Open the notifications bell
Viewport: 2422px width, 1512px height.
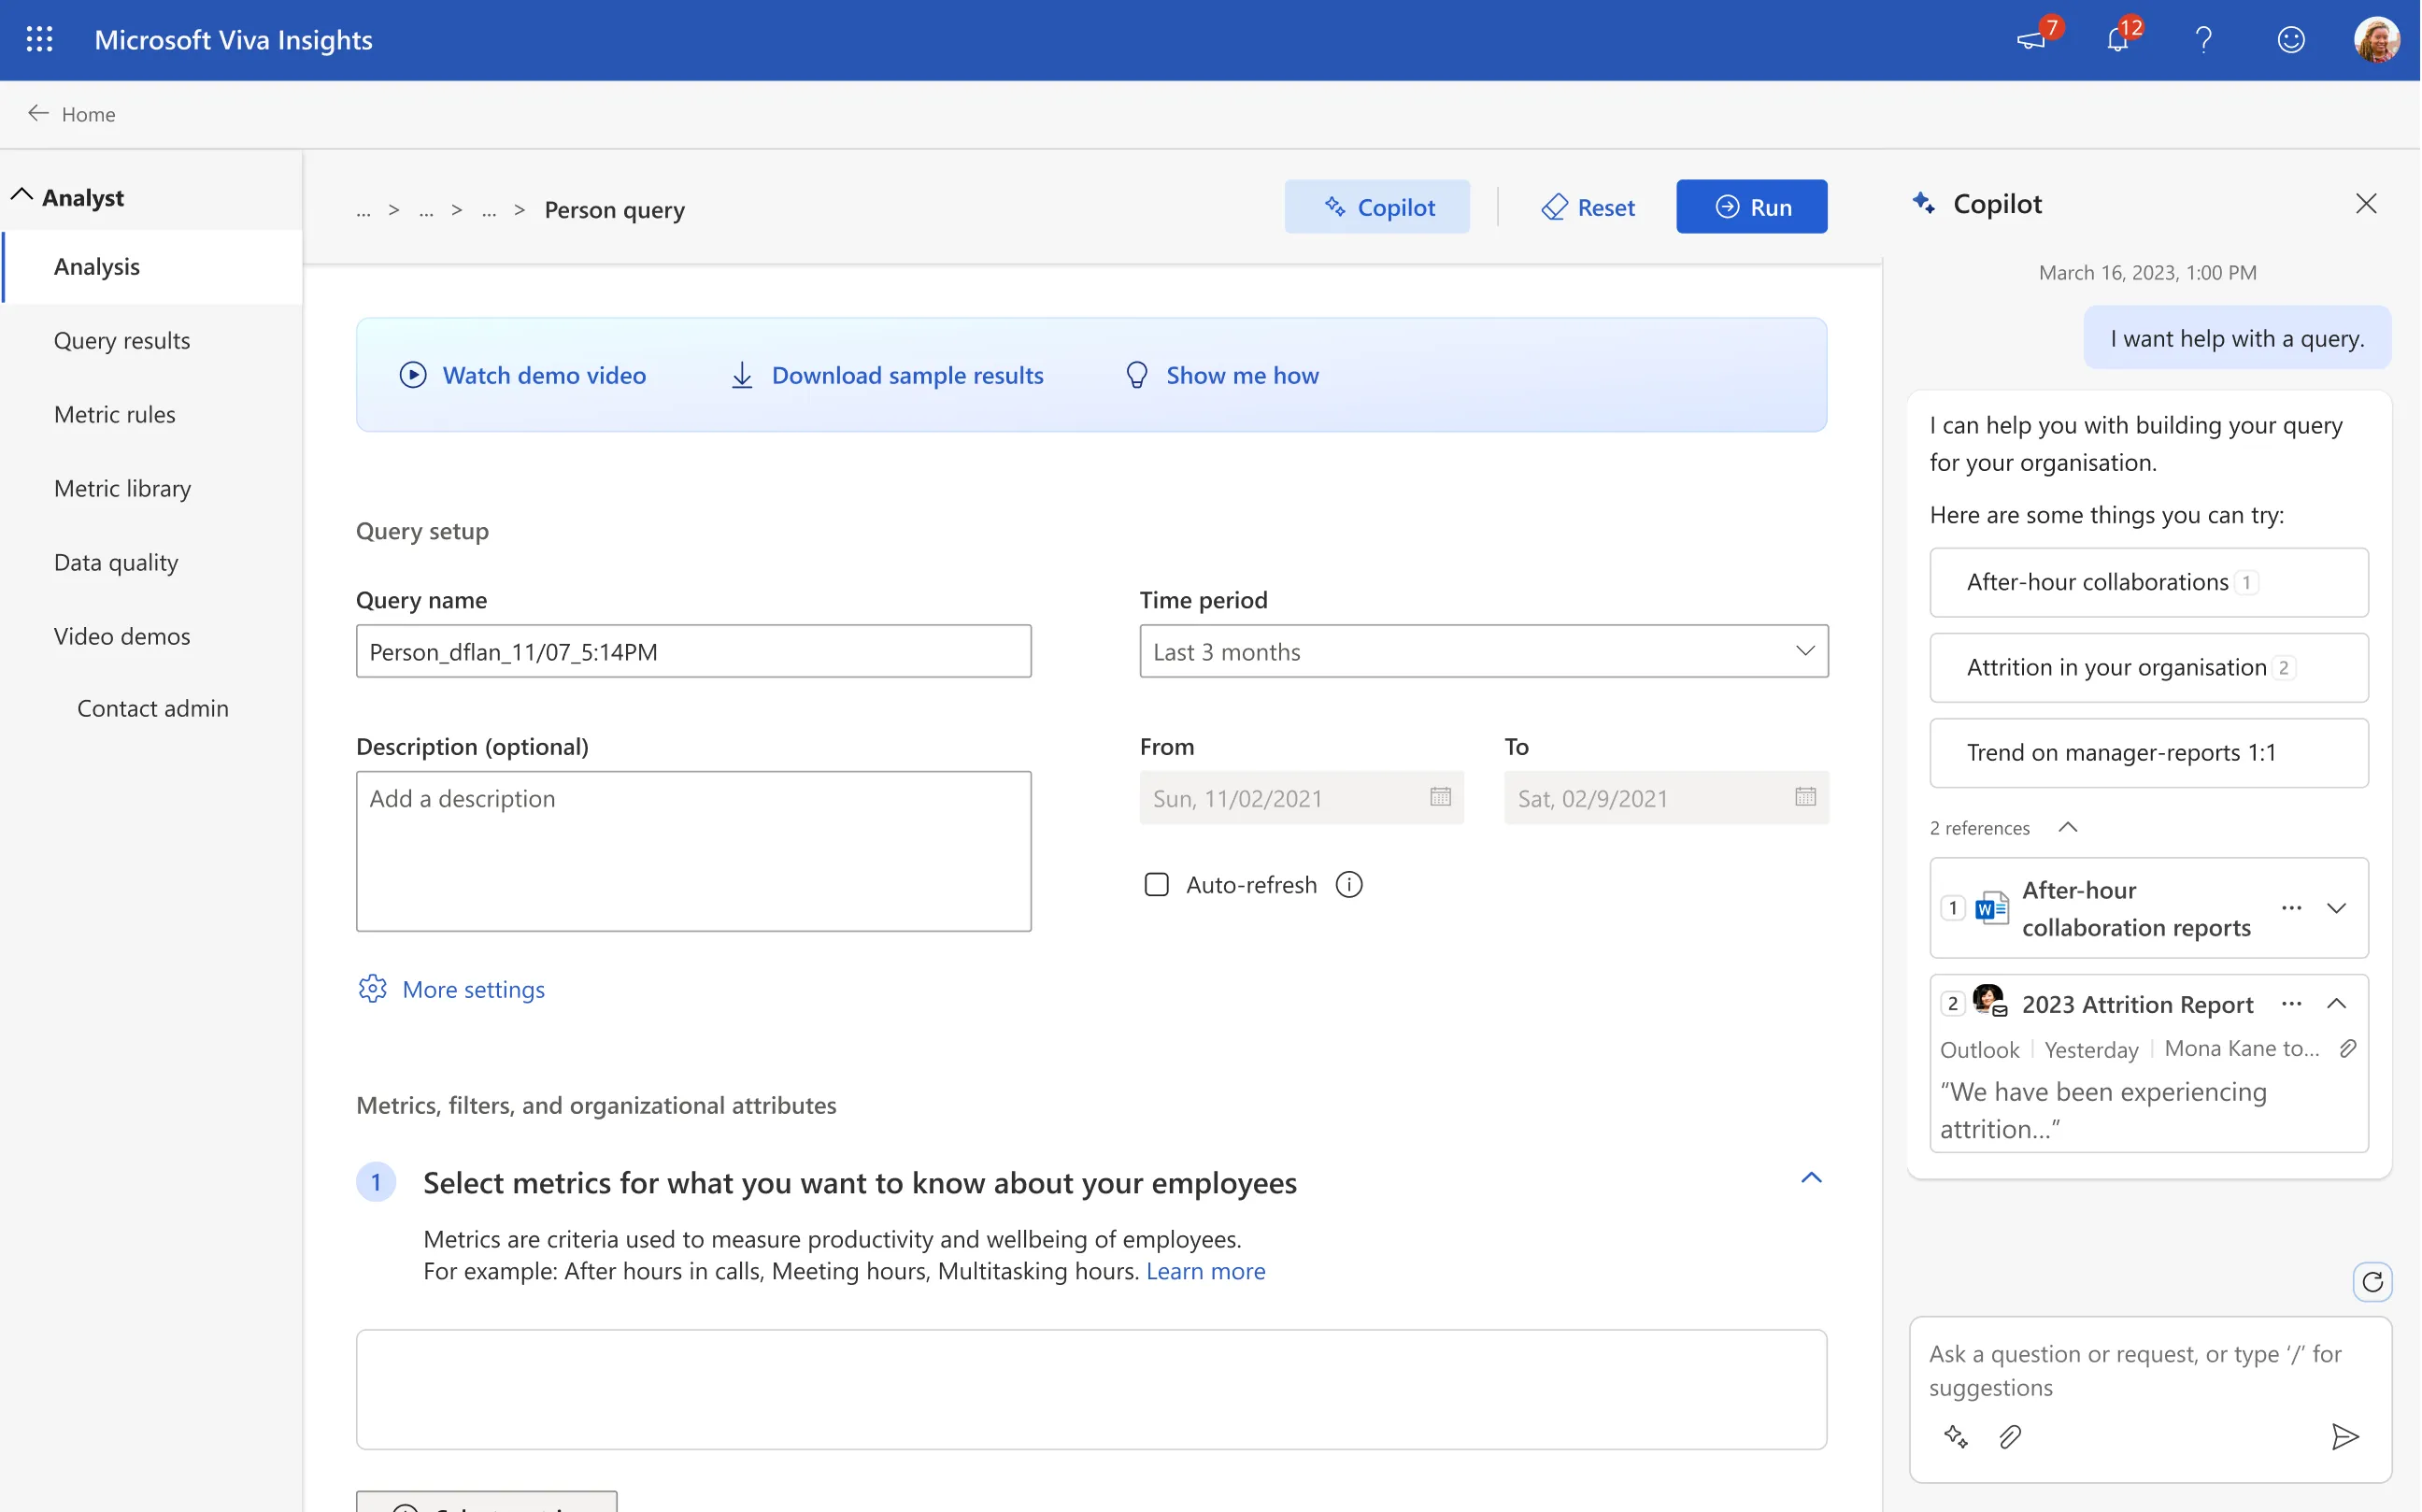point(2117,40)
